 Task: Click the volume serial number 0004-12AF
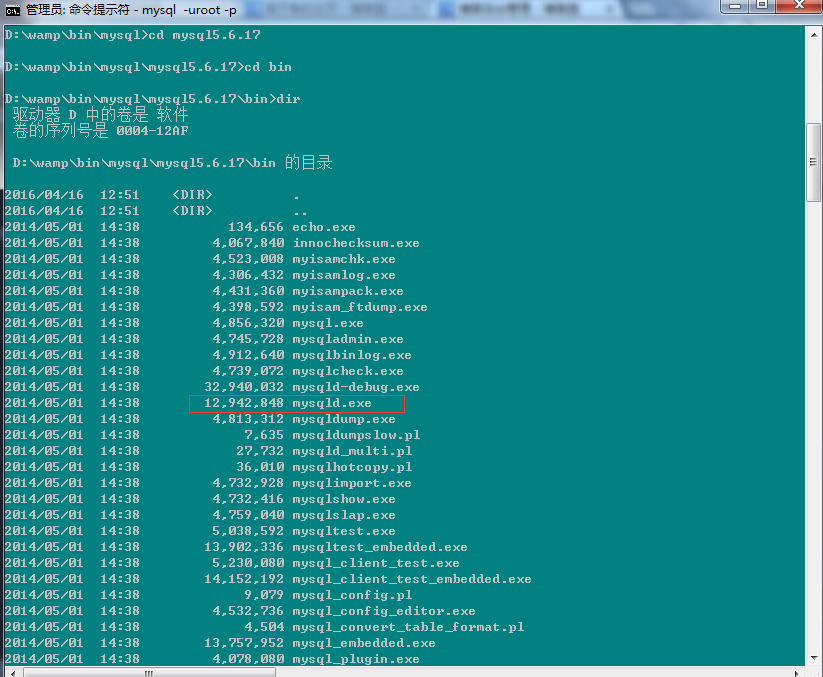click(152, 131)
